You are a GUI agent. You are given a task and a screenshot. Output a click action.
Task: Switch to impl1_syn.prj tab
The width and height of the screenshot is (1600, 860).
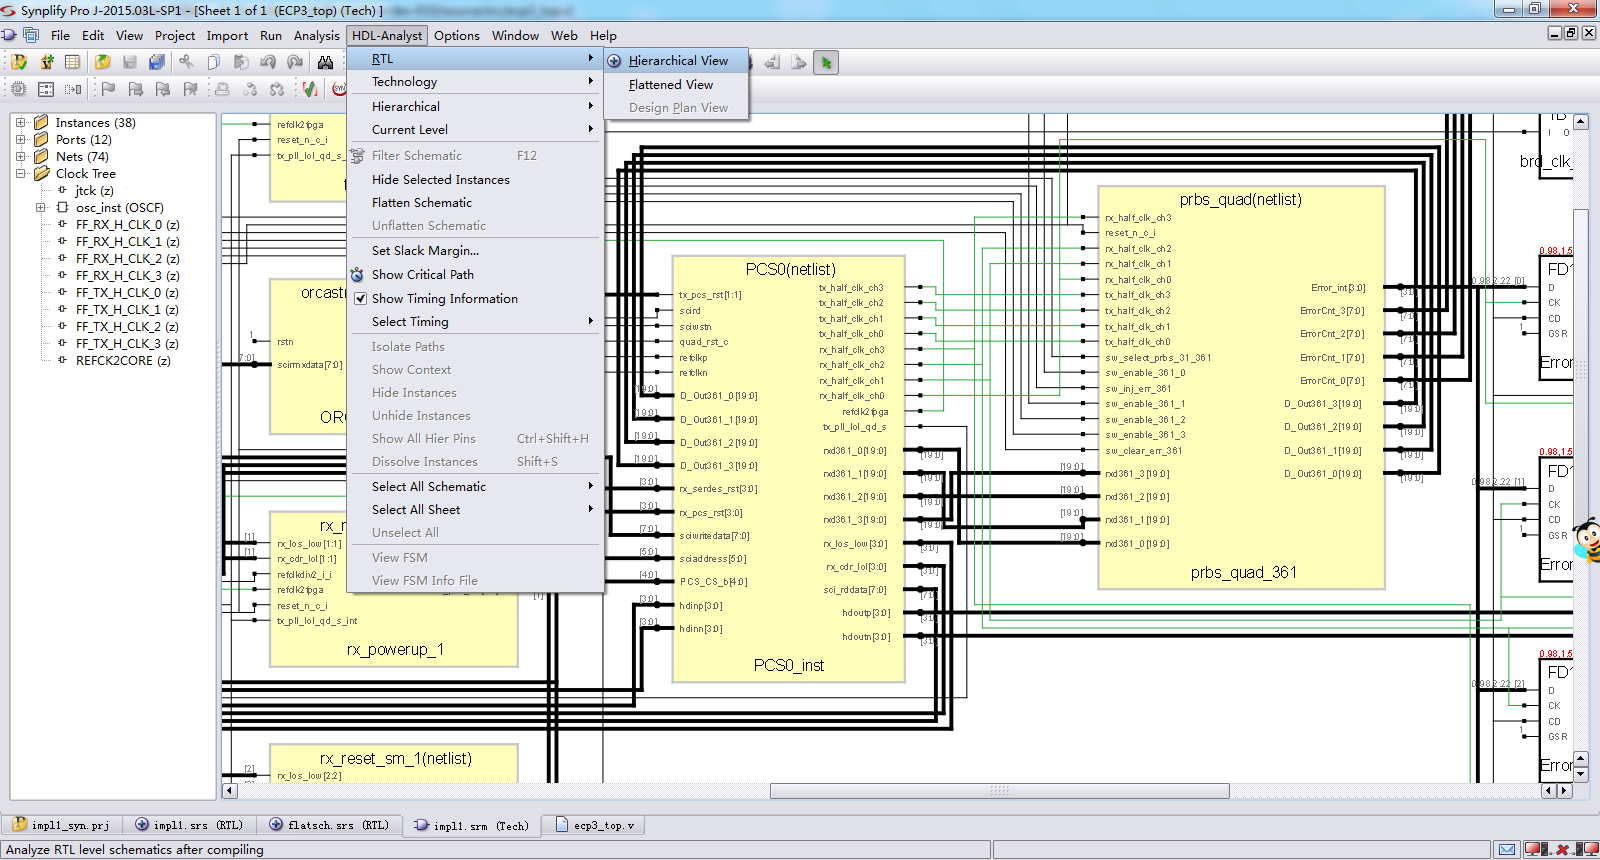pyautogui.click(x=62, y=826)
